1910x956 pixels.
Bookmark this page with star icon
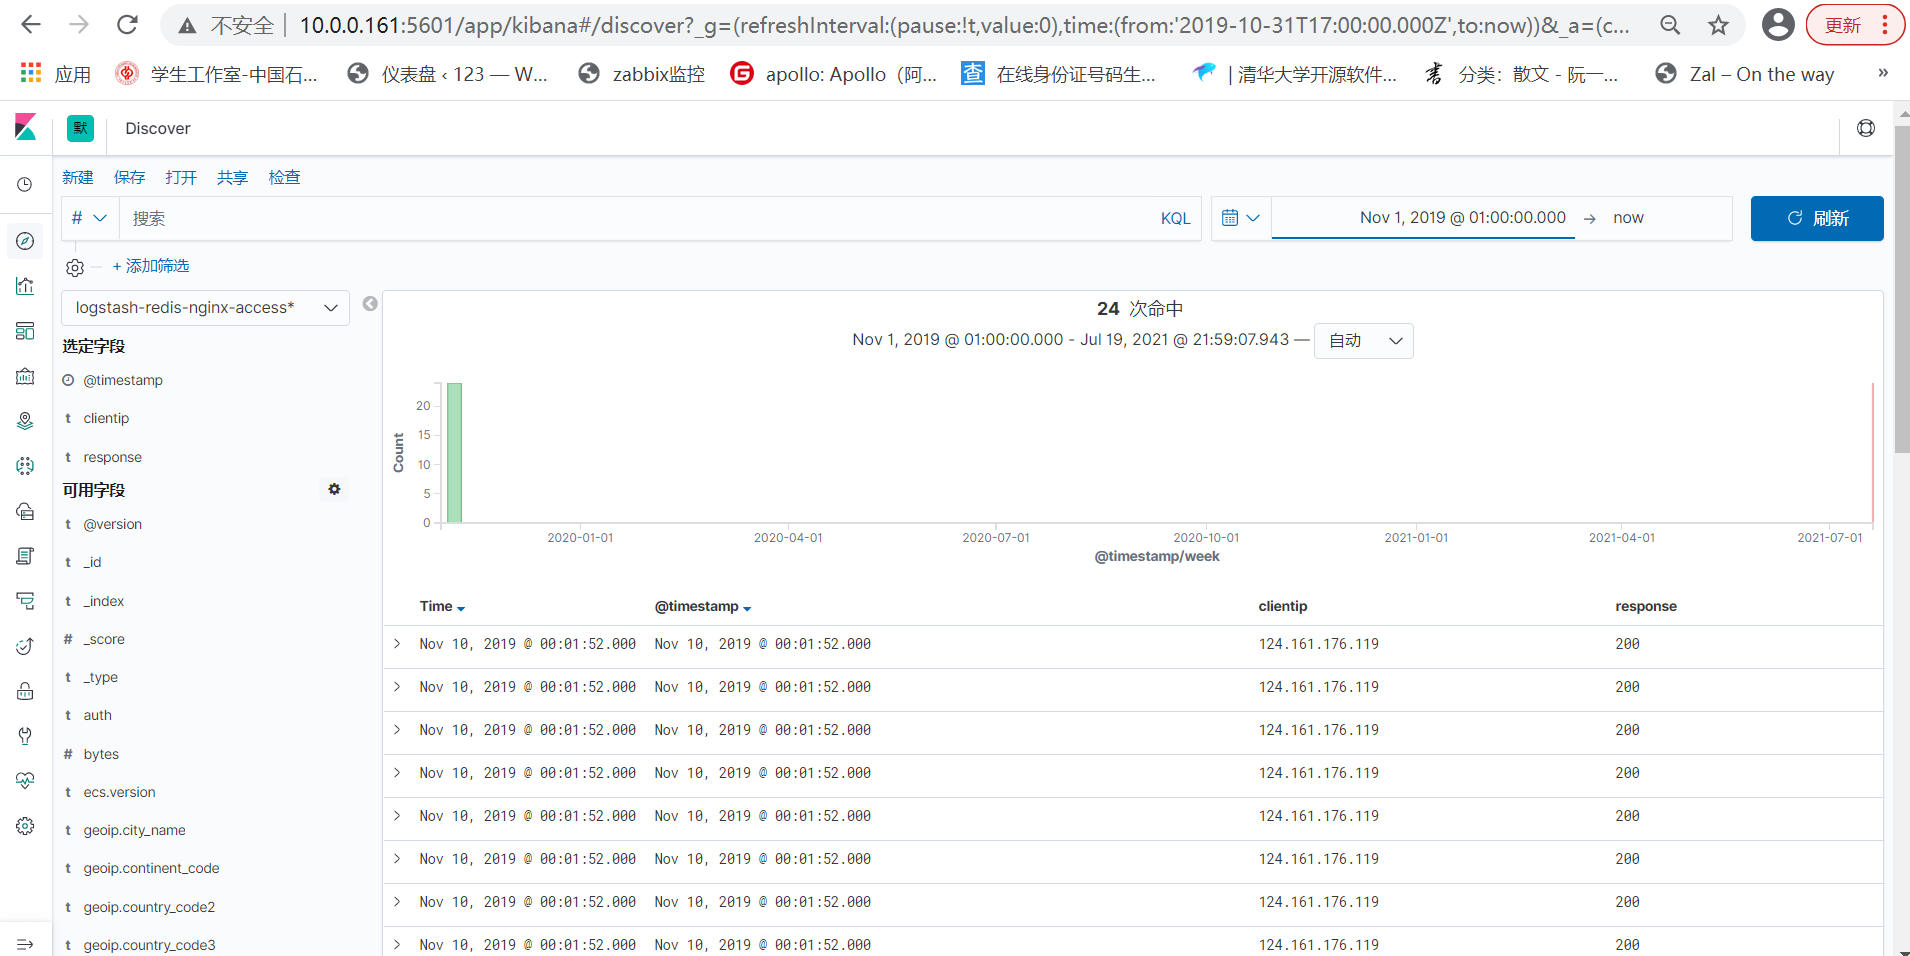[1718, 25]
